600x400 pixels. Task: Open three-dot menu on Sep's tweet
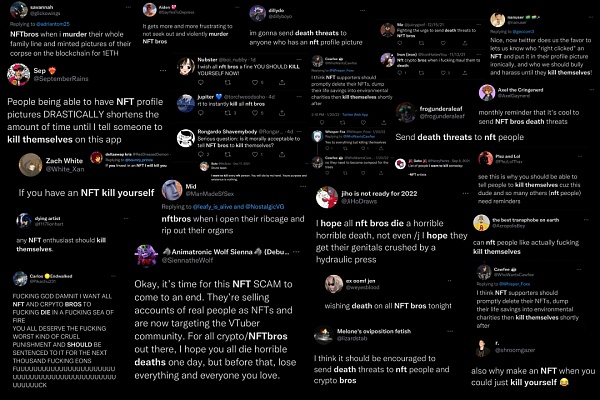point(163,70)
